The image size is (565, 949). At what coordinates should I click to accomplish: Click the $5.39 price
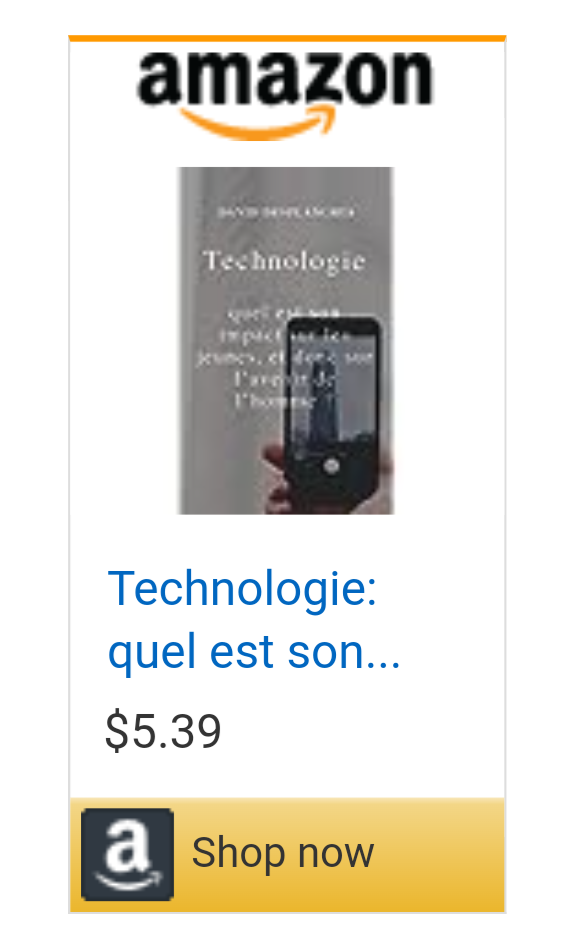click(x=163, y=731)
